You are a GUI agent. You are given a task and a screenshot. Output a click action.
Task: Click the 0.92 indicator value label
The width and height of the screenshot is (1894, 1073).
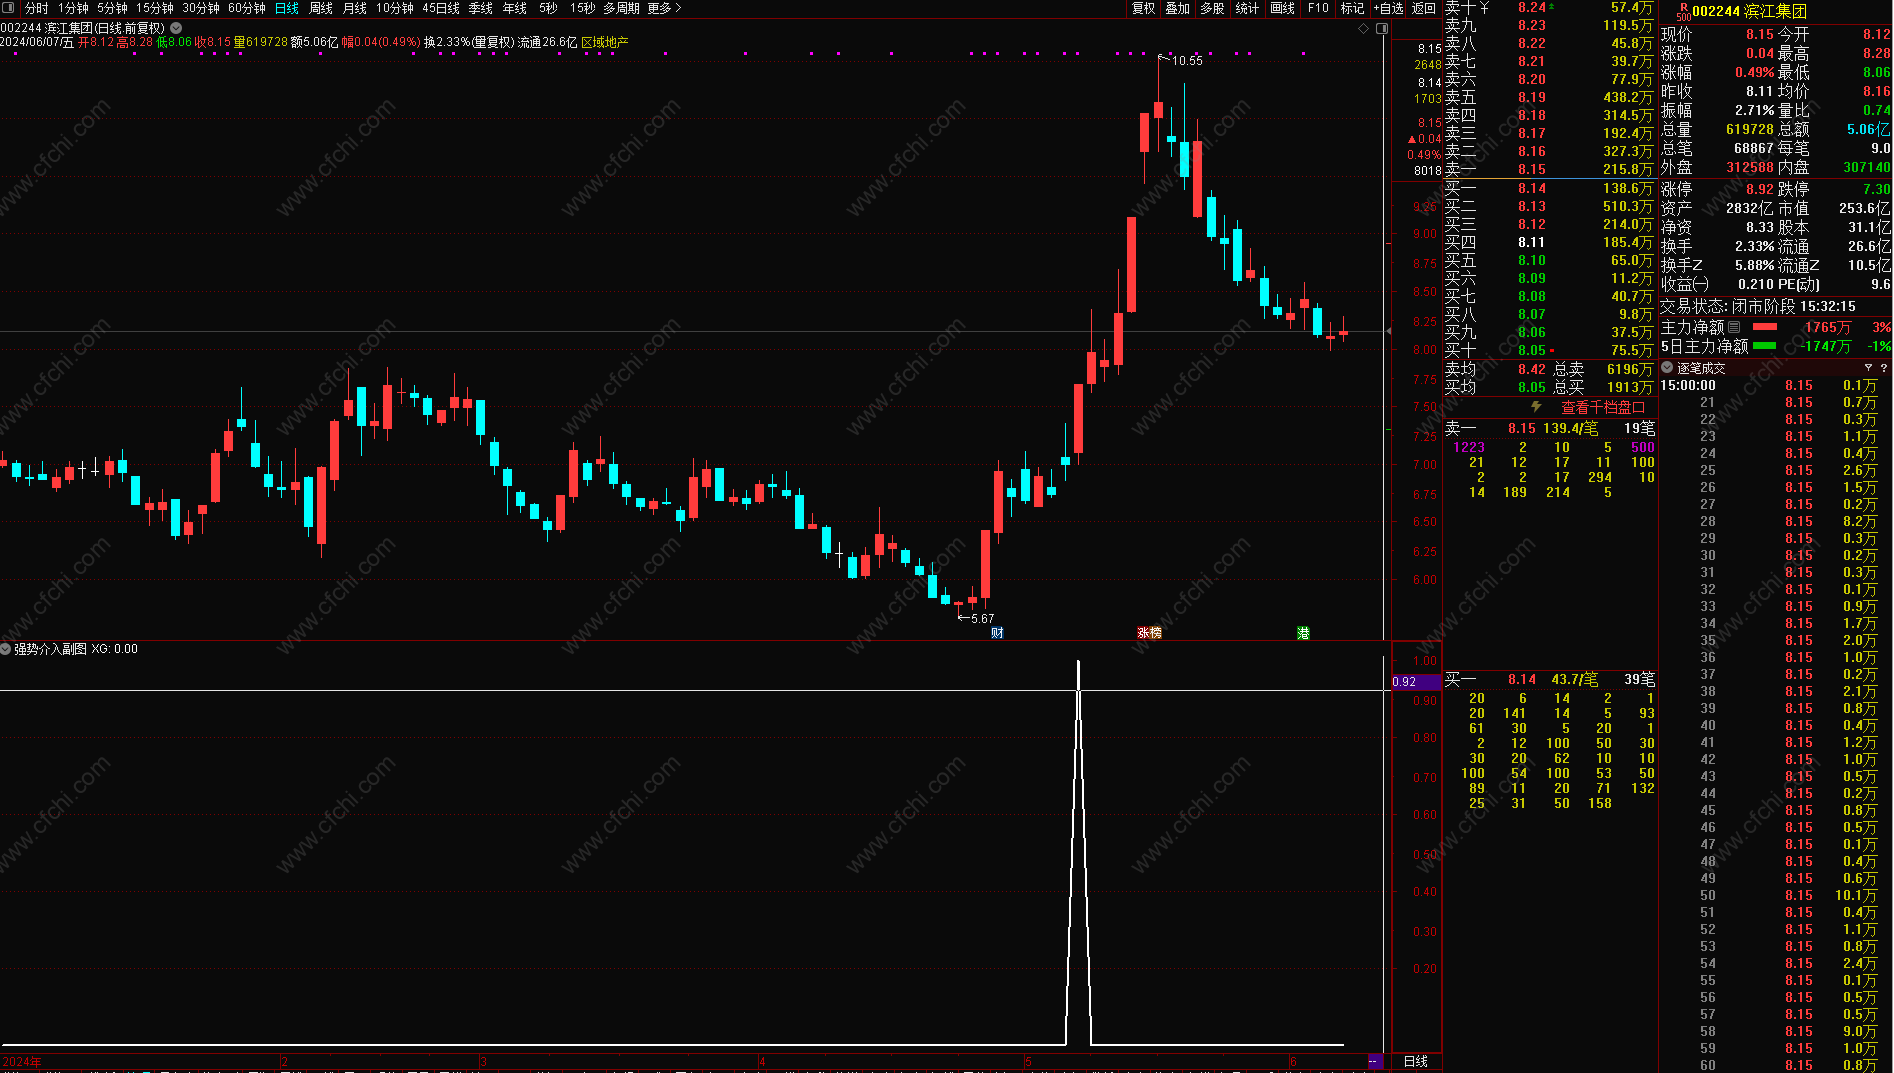point(1415,682)
